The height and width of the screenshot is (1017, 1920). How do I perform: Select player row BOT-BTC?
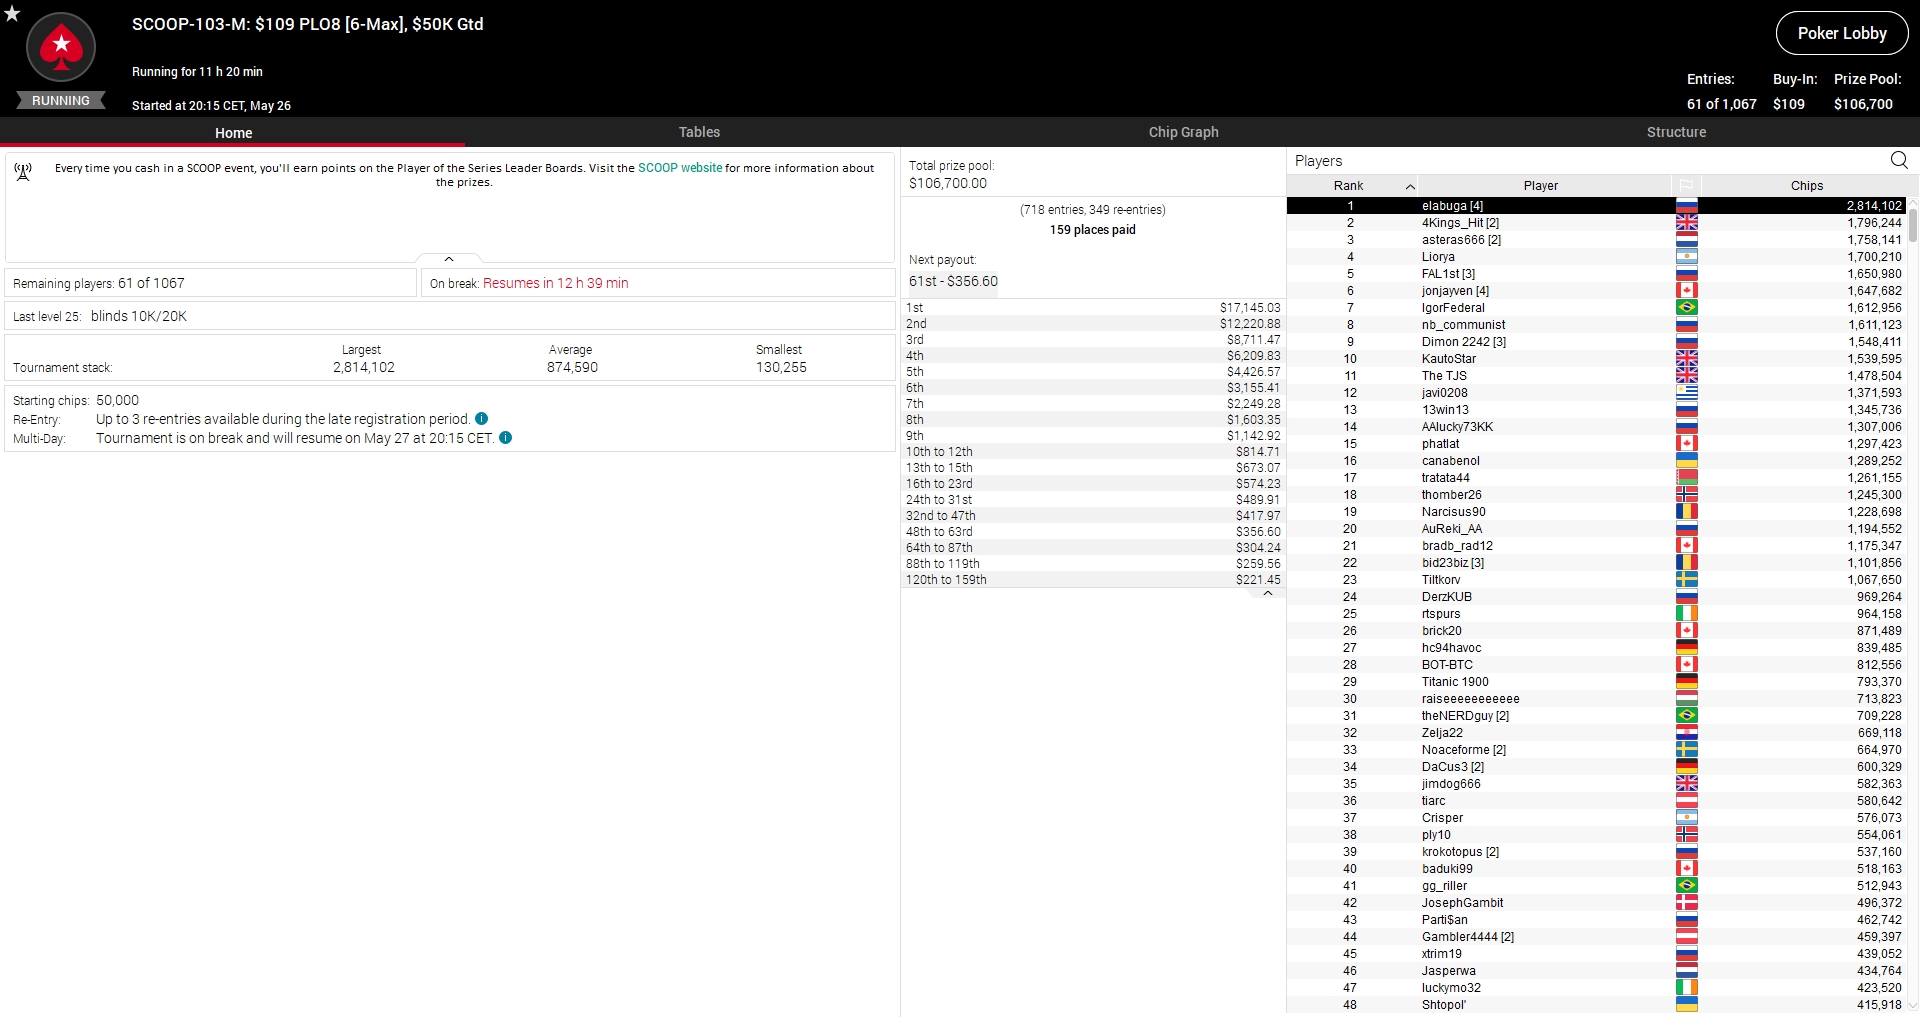1597,665
